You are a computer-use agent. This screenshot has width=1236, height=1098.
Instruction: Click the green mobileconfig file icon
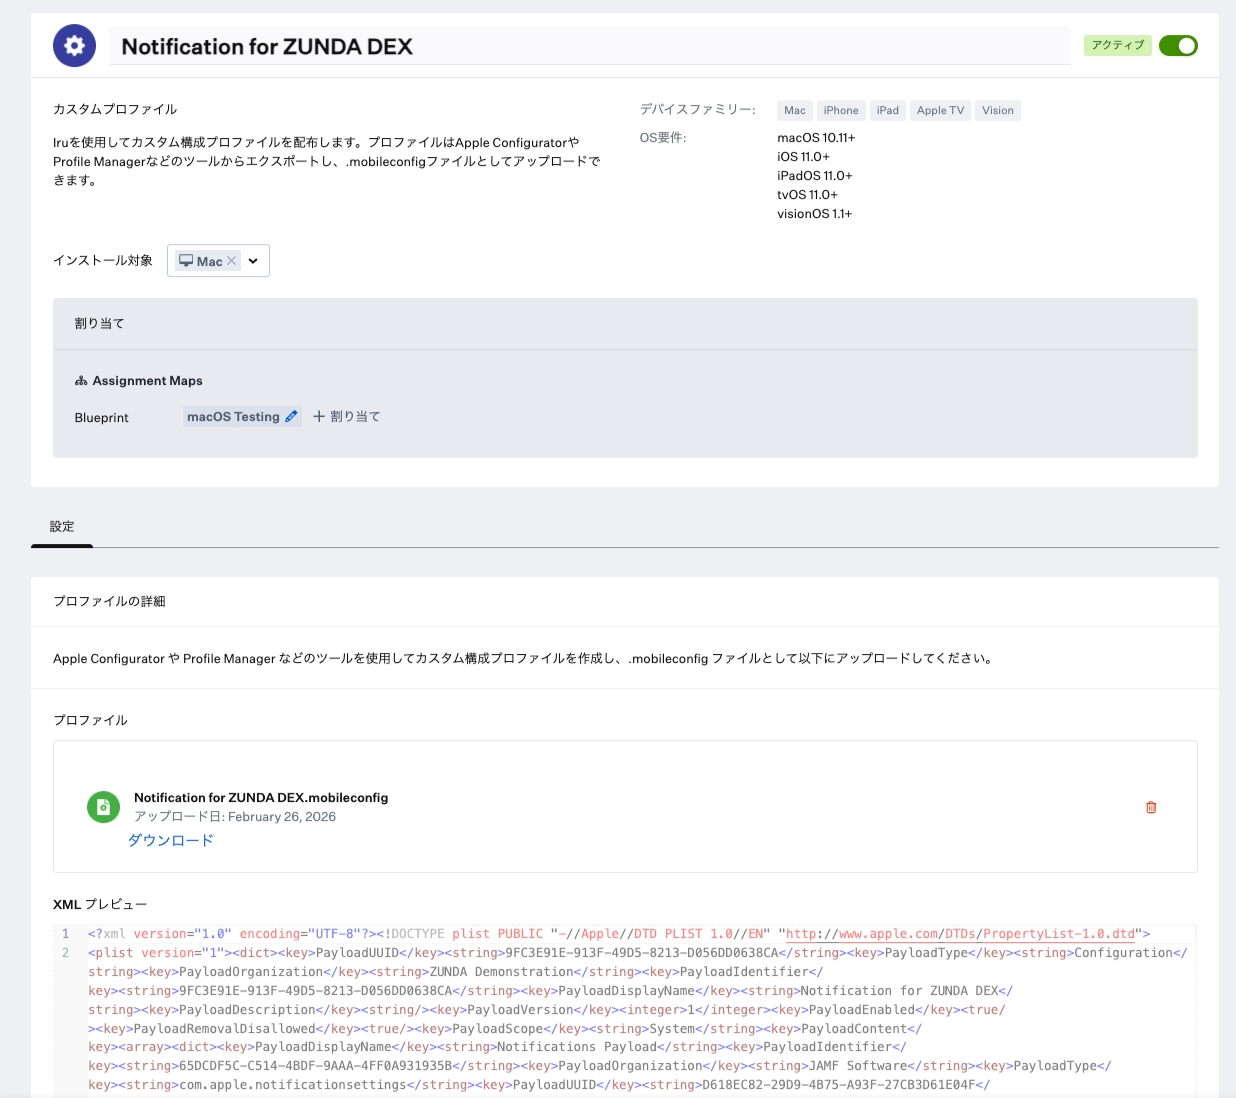point(103,807)
